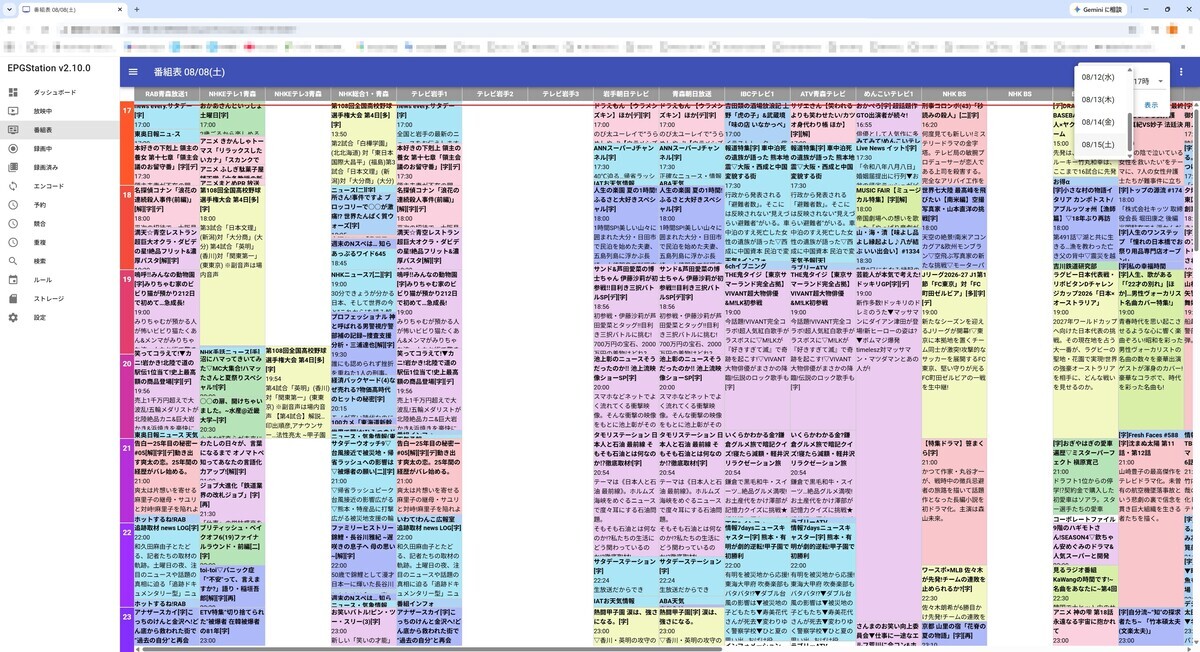Select the テレビ岩手3 channel header
The width and height of the screenshot is (1200, 652).
[559, 94]
